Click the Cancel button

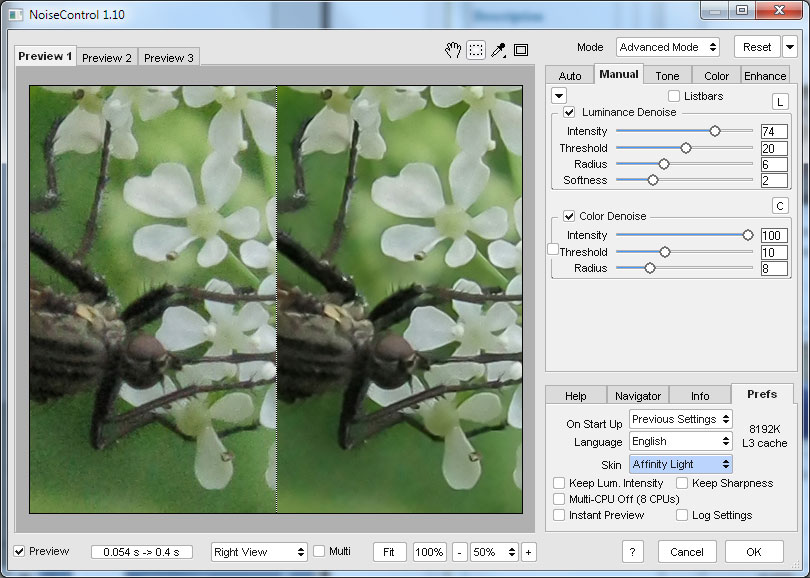click(687, 552)
